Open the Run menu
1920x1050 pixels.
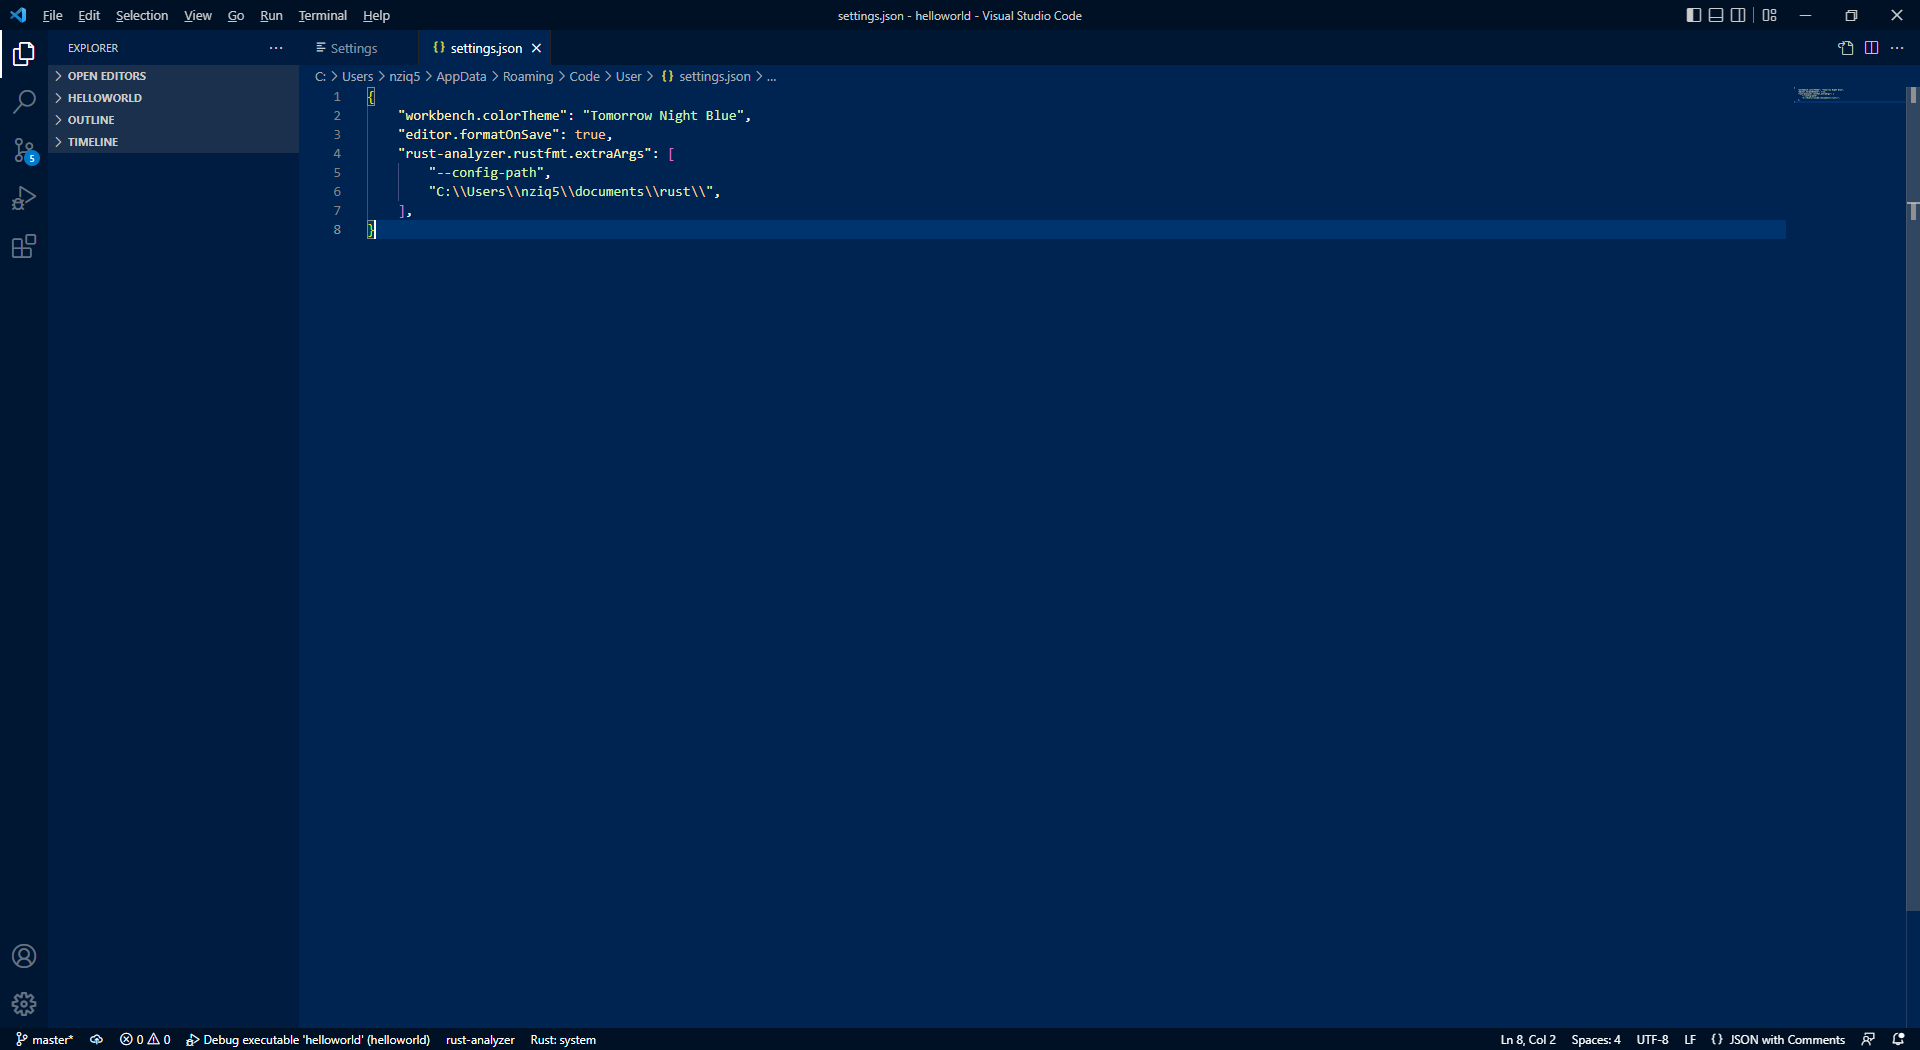pos(271,15)
